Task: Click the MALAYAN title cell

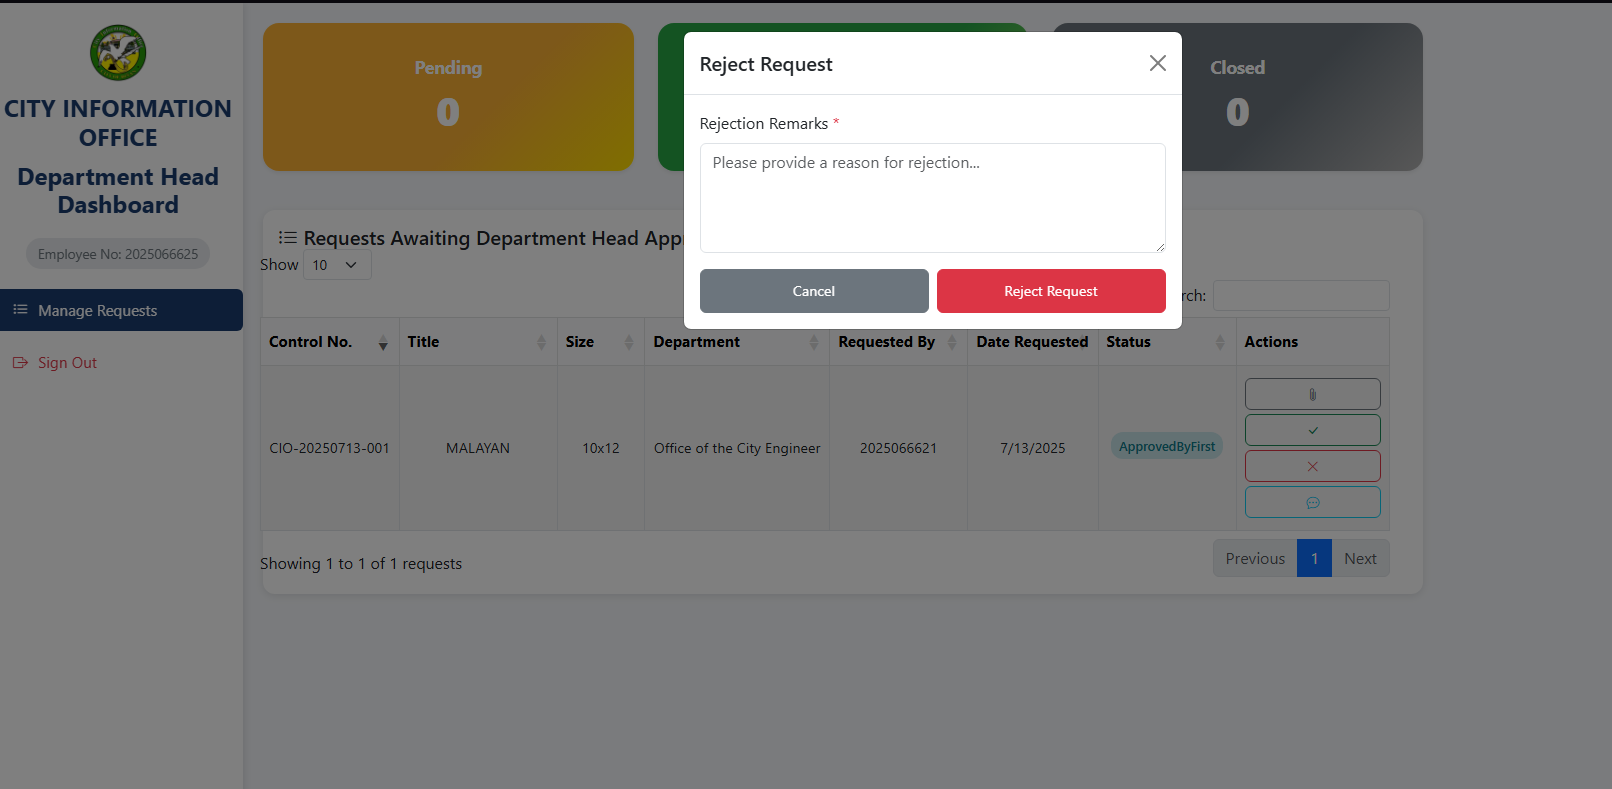Action: click(x=478, y=448)
